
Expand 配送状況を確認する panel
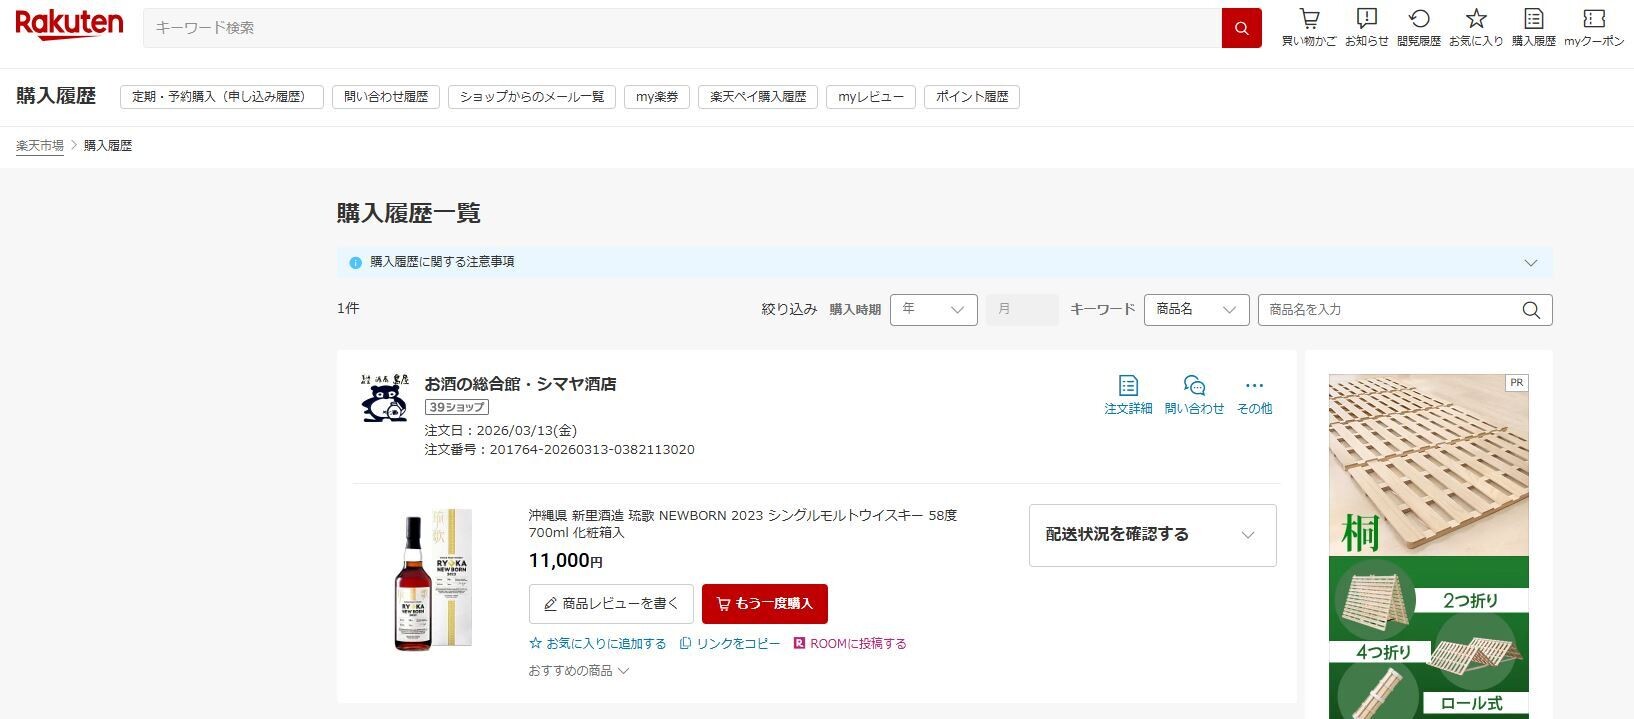coord(1152,535)
